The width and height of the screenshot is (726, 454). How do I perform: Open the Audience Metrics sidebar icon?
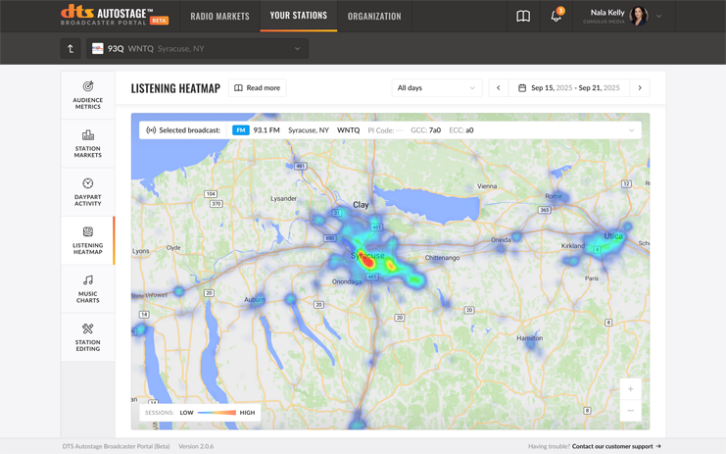[88, 87]
